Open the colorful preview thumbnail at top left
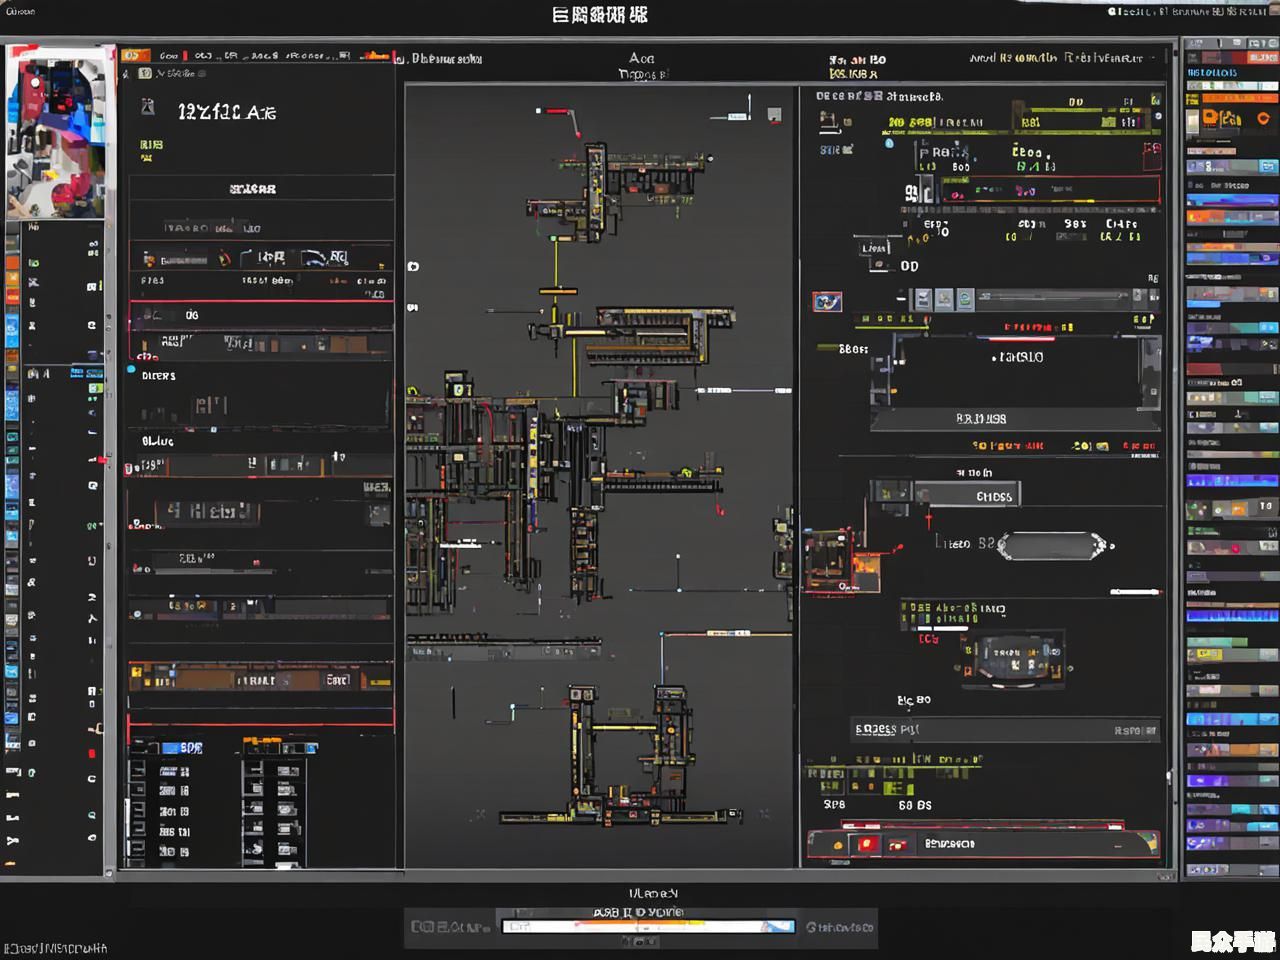Image resolution: width=1280 pixels, height=960 pixels. pos(56,130)
